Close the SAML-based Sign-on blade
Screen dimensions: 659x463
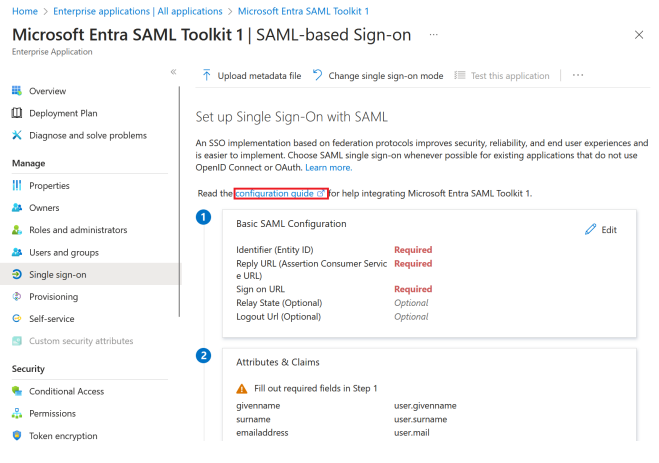click(639, 35)
